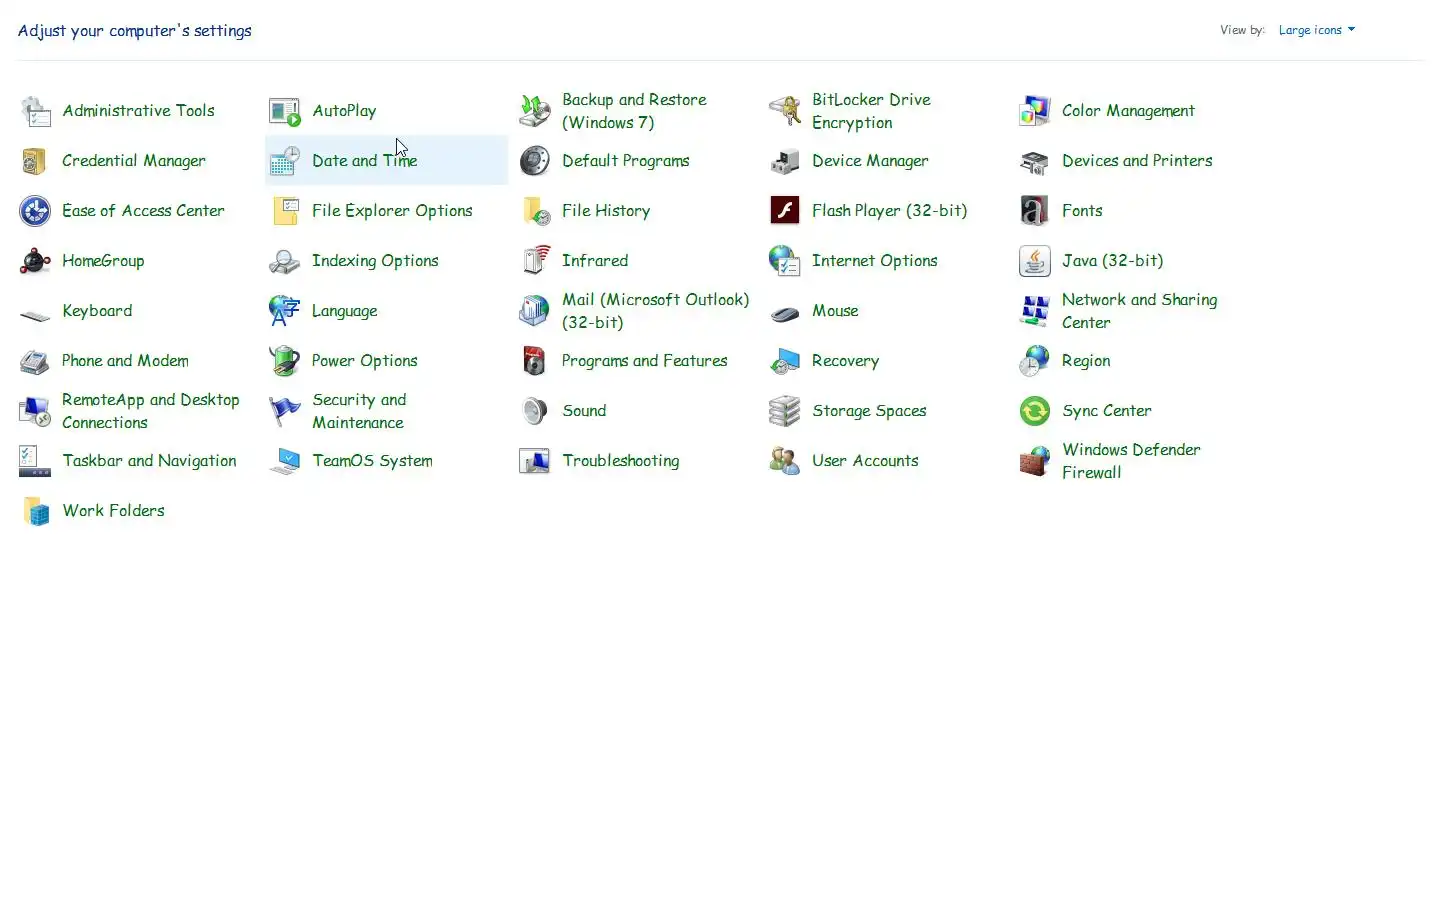The image size is (1440, 900).
Task: Open the TeamOS System icon
Action: [285, 461]
